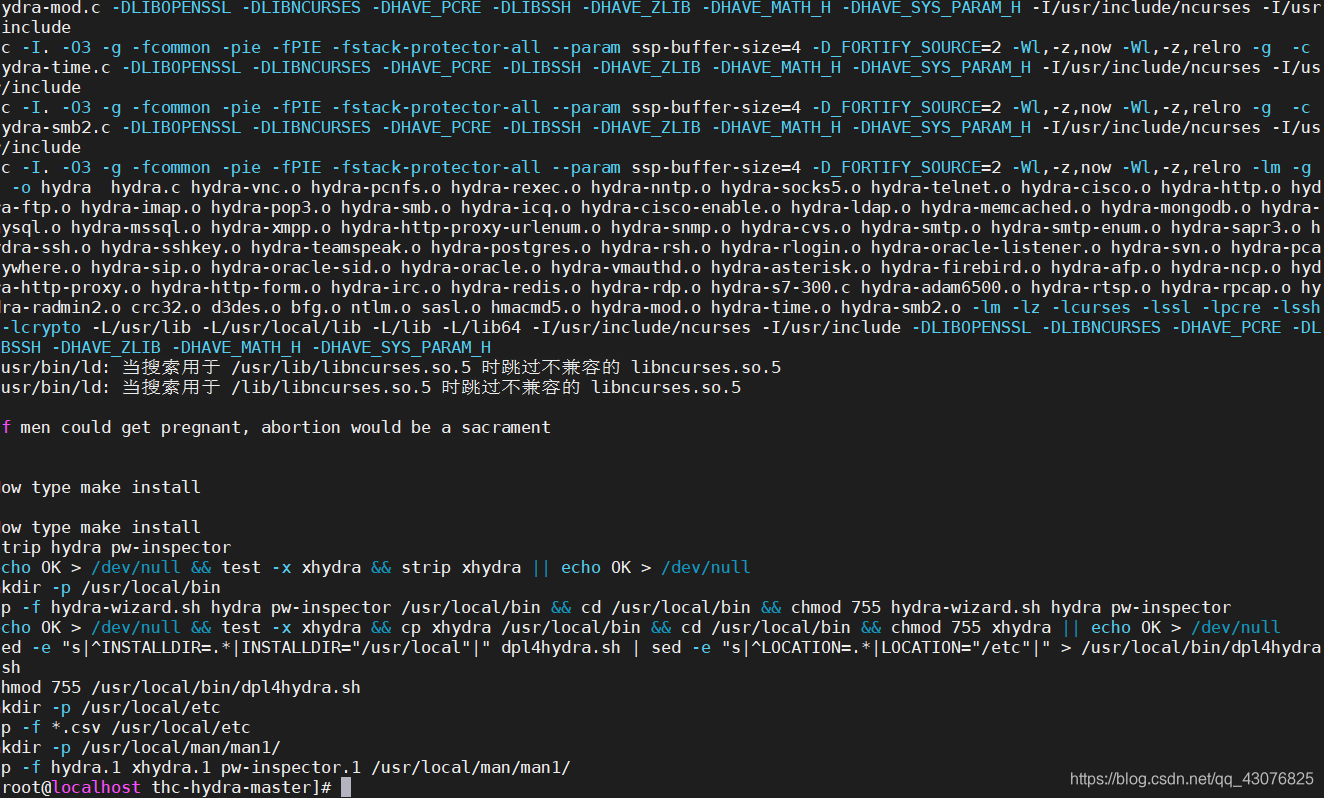The height and width of the screenshot is (798, 1324).
Task: Click the line 'kdir -p /usr/local/bin'
Action: click(x=111, y=588)
